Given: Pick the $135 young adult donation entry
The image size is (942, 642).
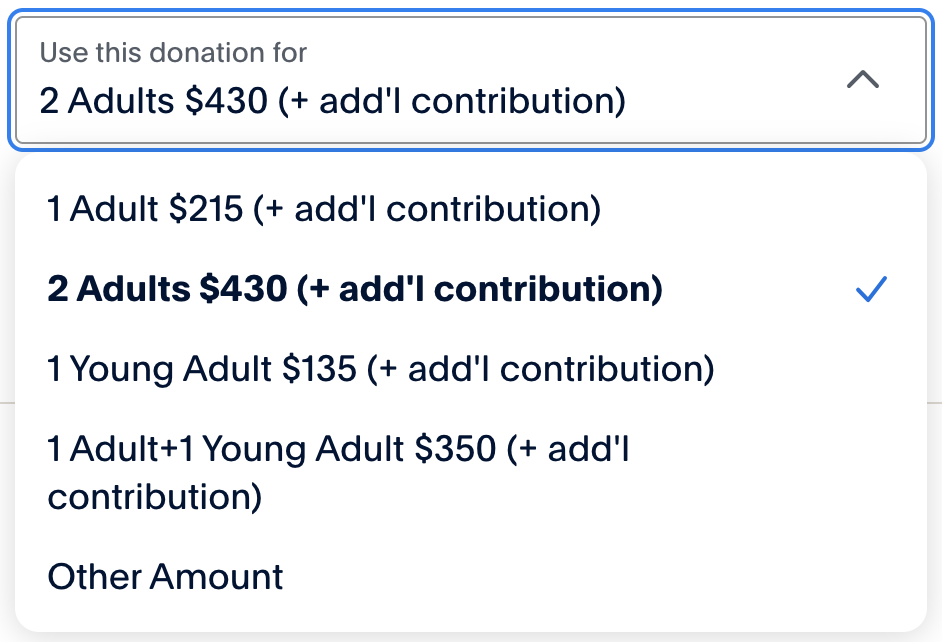Looking at the screenshot, I should (x=380, y=370).
